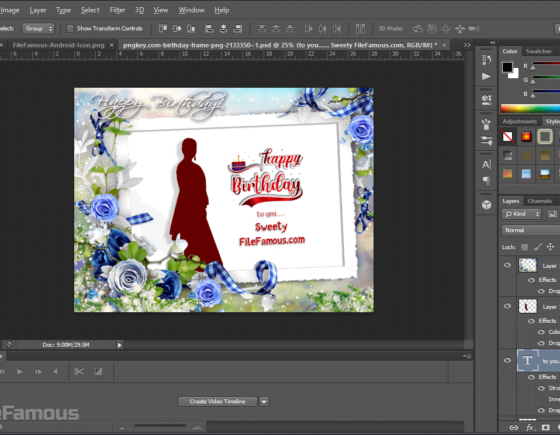Toggle Effects visibility of top layer
Viewport: 560px width, 435px height.
tap(531, 280)
